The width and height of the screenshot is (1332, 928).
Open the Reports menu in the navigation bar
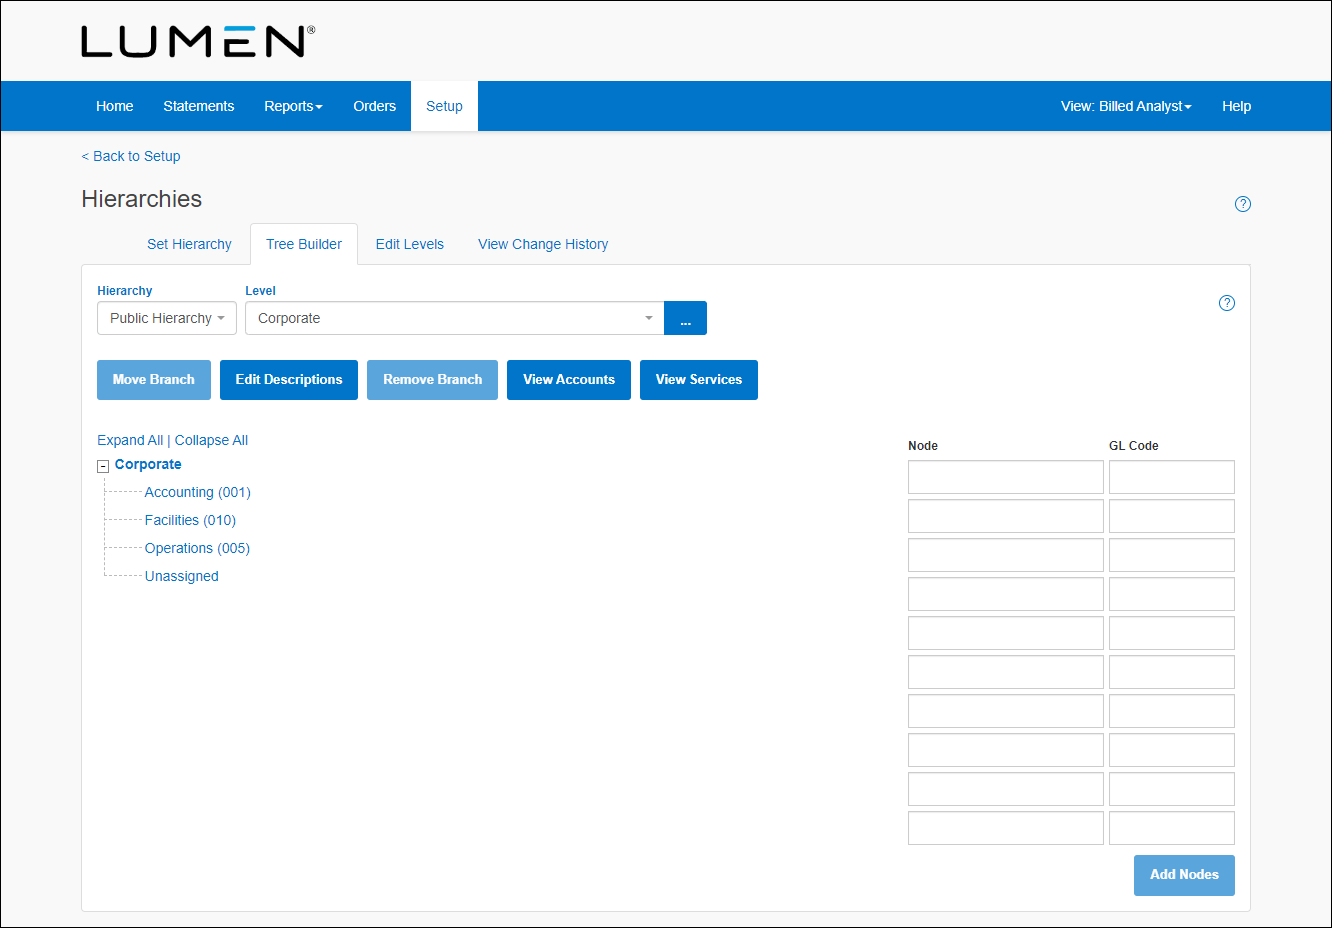(293, 106)
